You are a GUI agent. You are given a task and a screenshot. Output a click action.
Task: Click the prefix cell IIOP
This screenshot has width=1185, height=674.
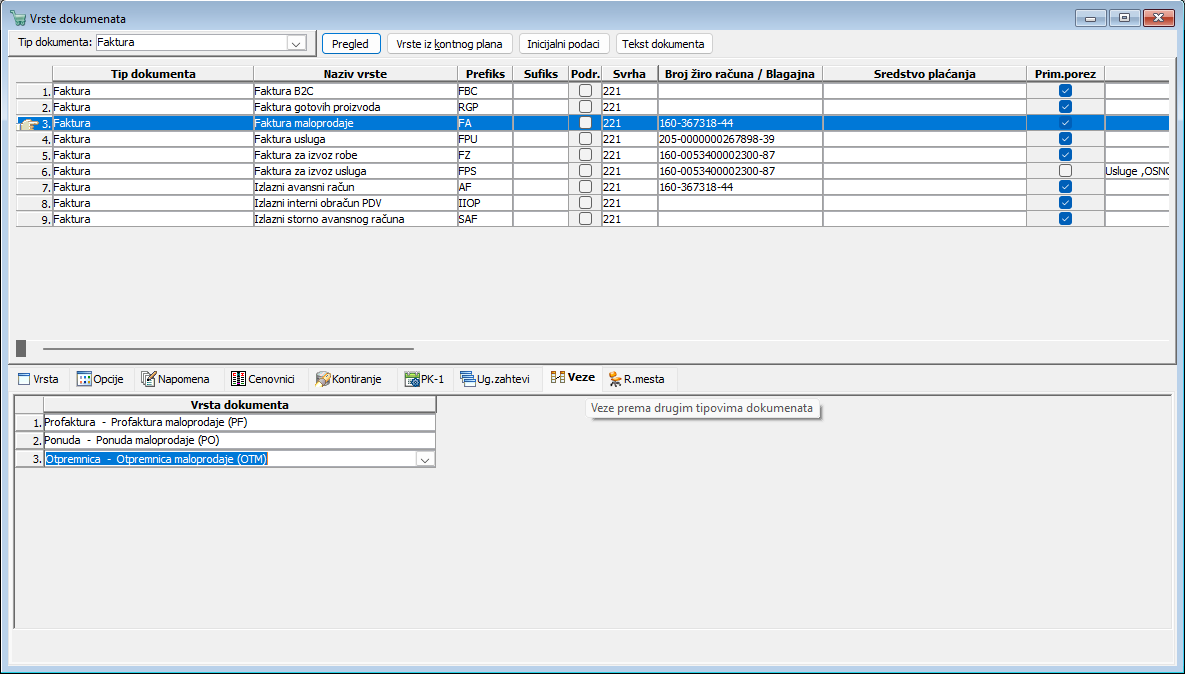pos(485,203)
